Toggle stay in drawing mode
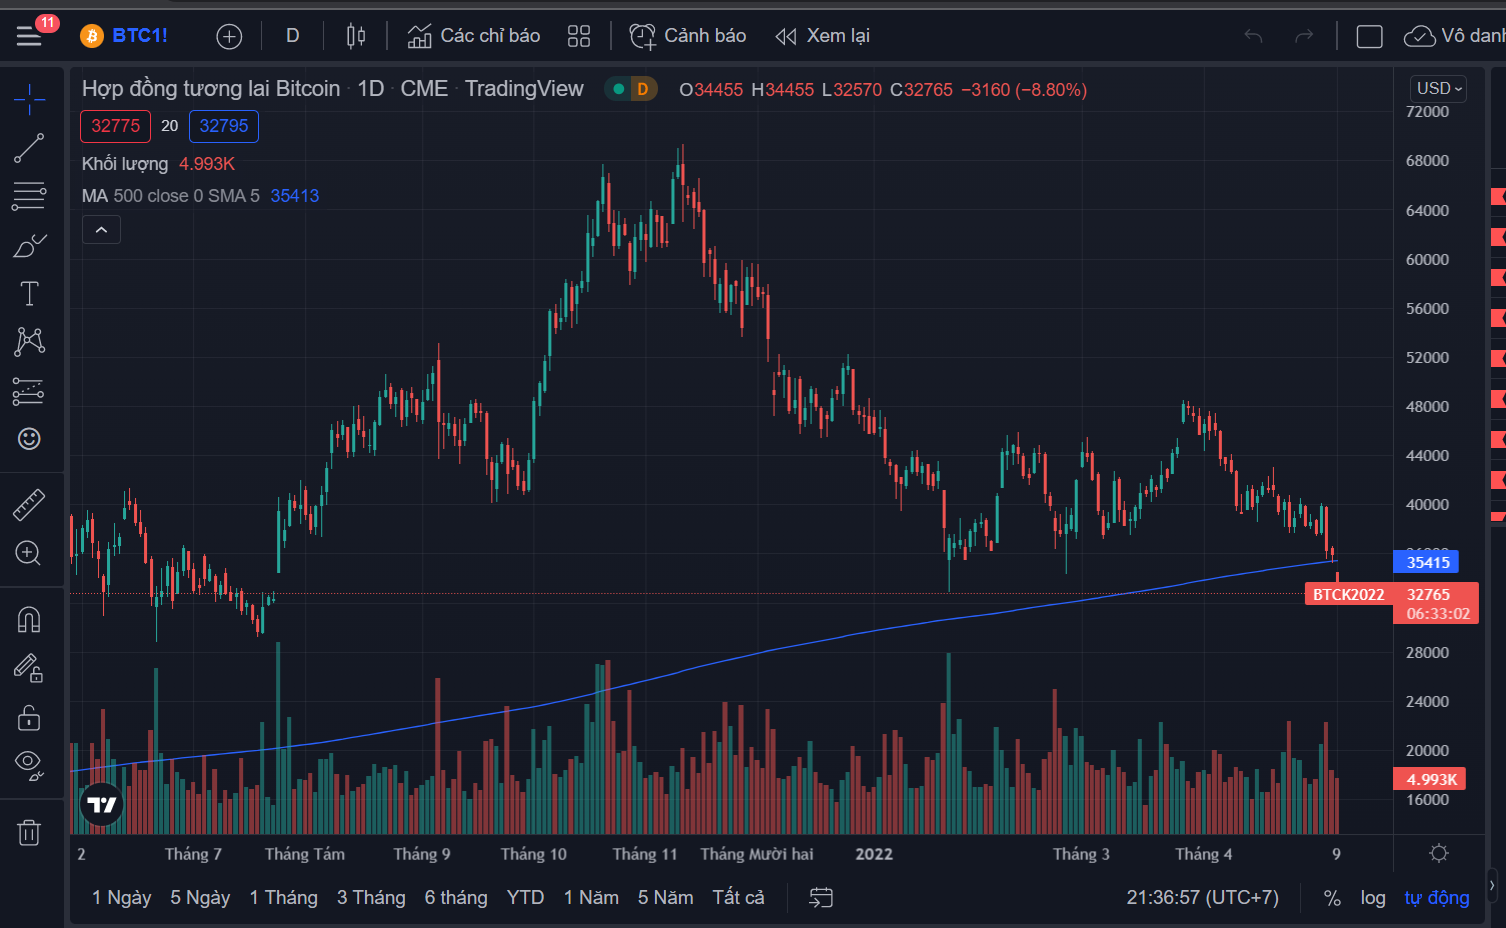 pos(29,668)
